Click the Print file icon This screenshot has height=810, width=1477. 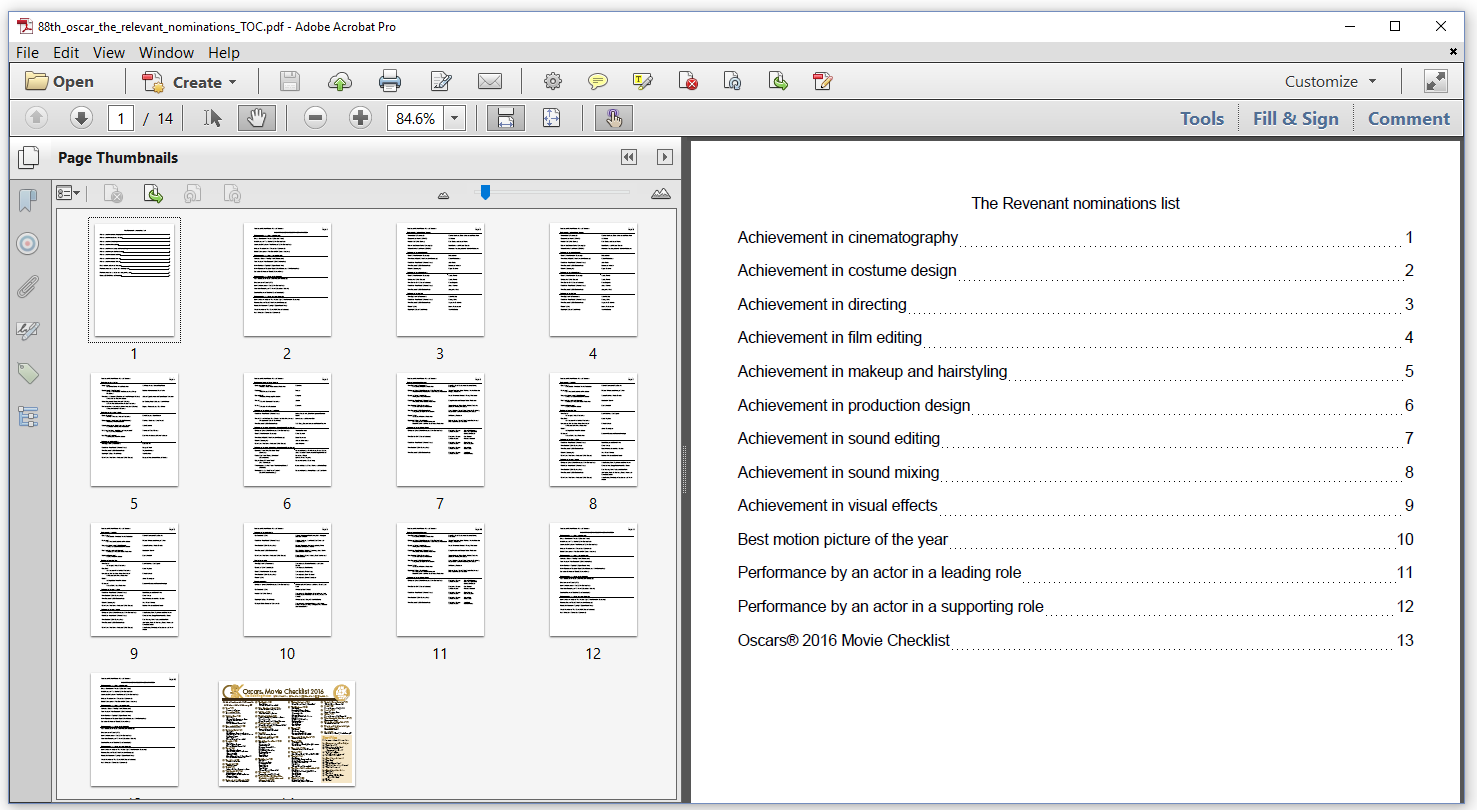point(390,82)
